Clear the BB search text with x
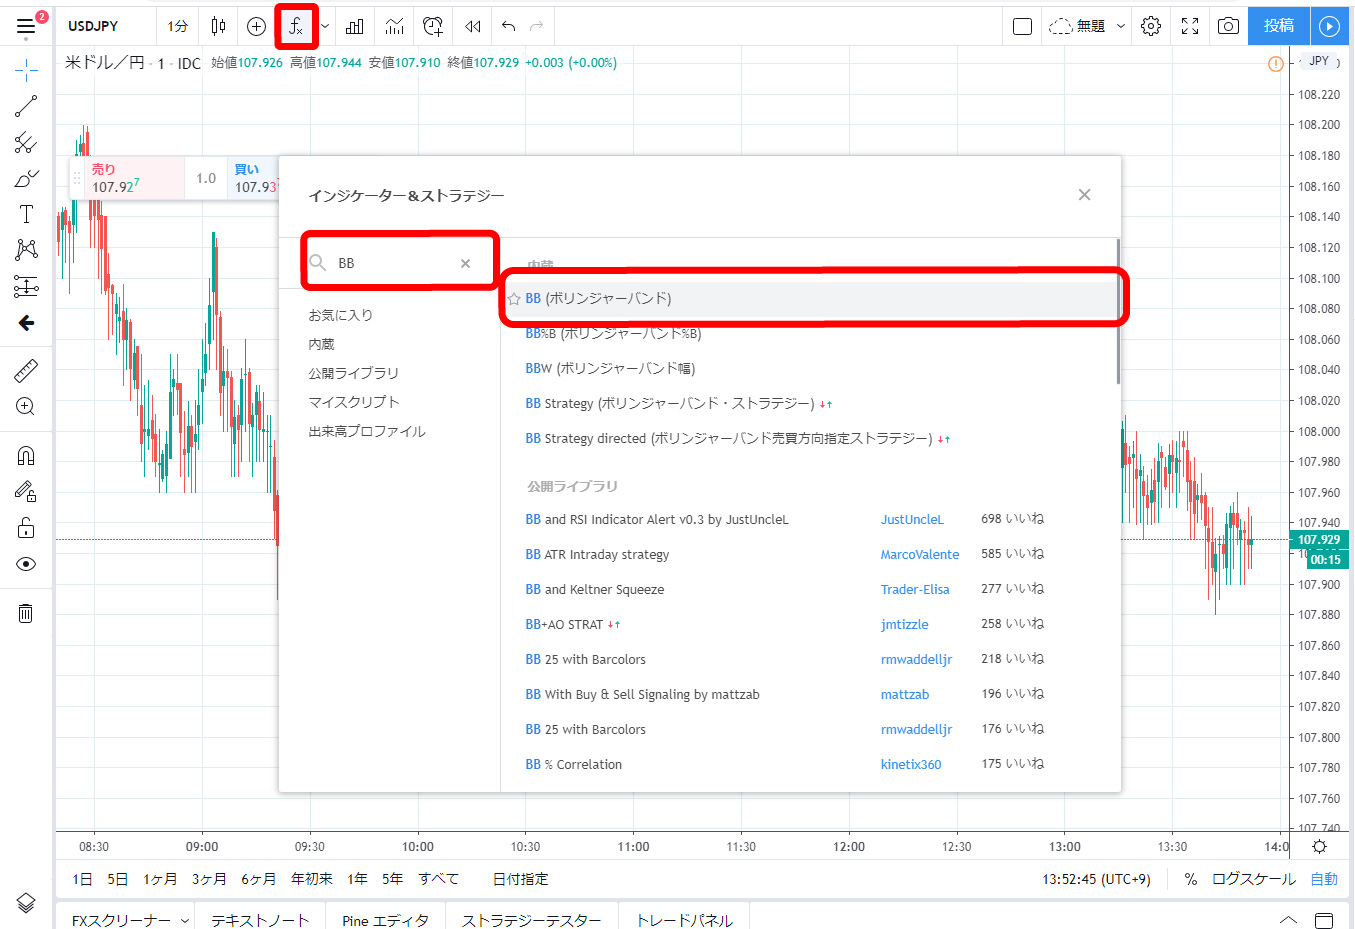This screenshot has width=1355, height=929. tap(465, 263)
